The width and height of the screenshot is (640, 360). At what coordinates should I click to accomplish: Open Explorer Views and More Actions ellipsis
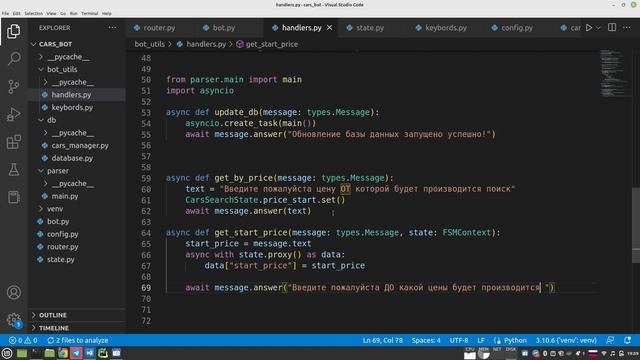coord(112,27)
